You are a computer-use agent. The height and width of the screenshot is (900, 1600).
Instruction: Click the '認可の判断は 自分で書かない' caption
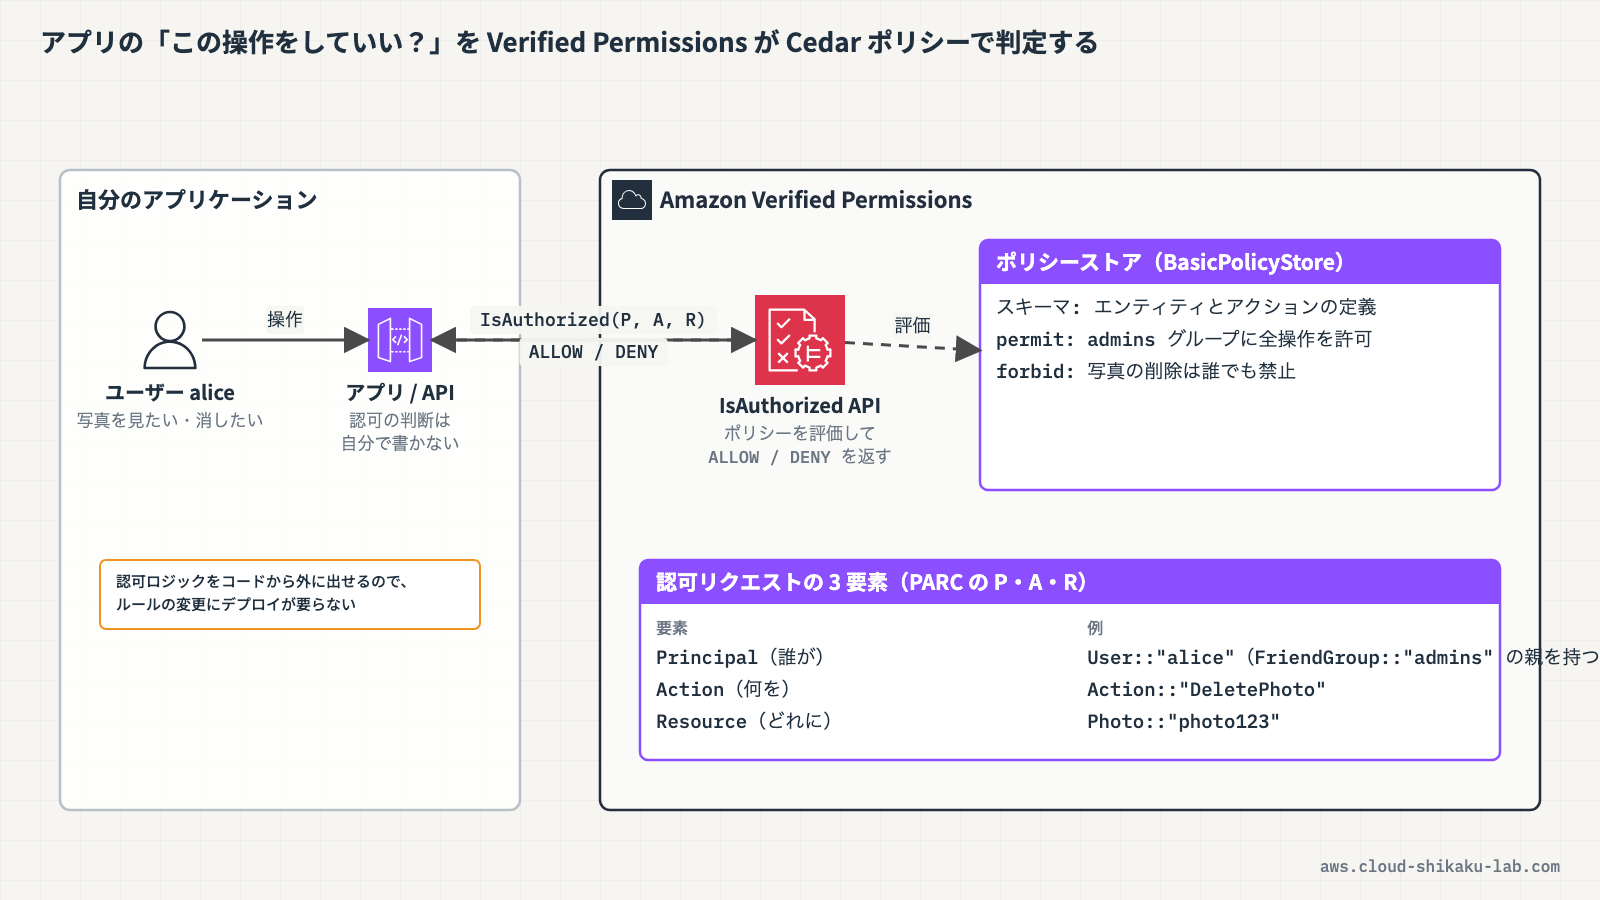pyautogui.click(x=400, y=431)
